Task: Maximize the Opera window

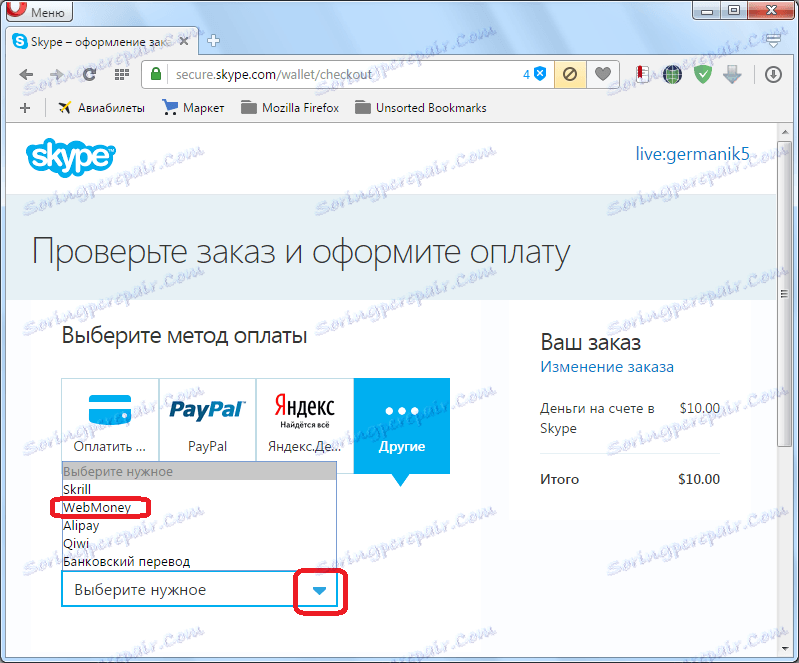Action: pyautogui.click(x=734, y=10)
